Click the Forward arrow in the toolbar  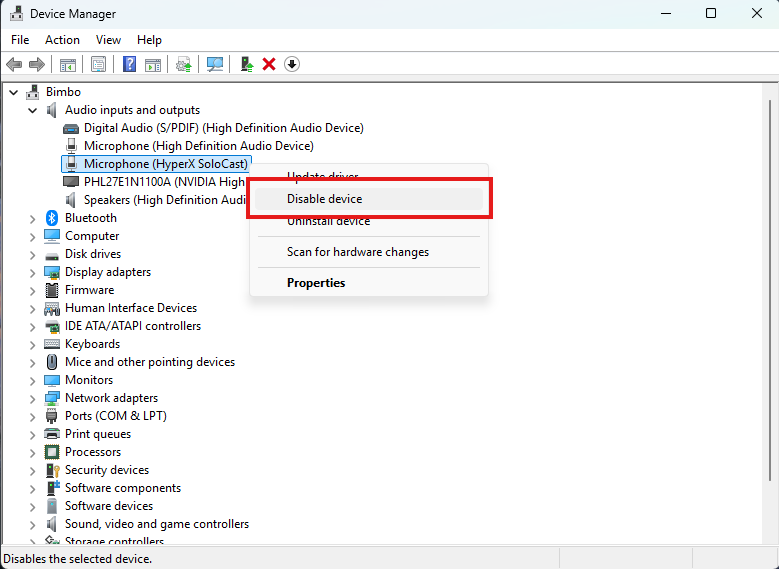37,64
